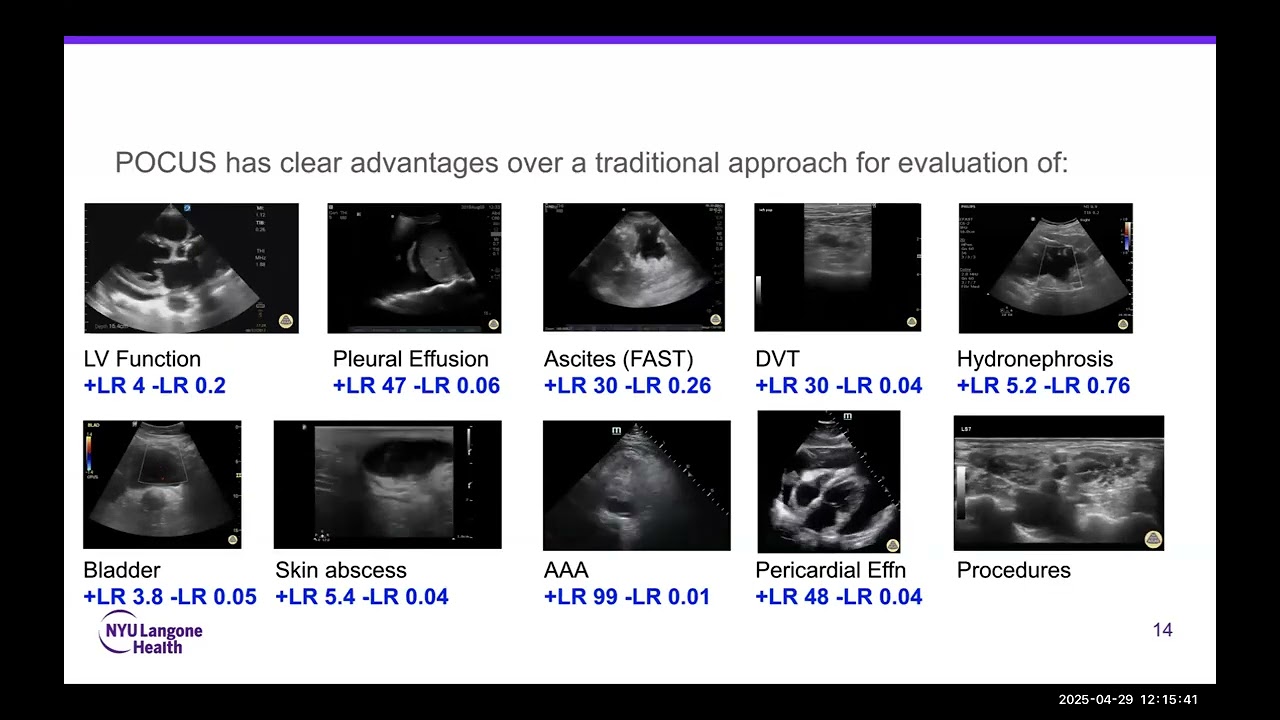Click the 'AAA' label

pyautogui.click(x=566, y=570)
